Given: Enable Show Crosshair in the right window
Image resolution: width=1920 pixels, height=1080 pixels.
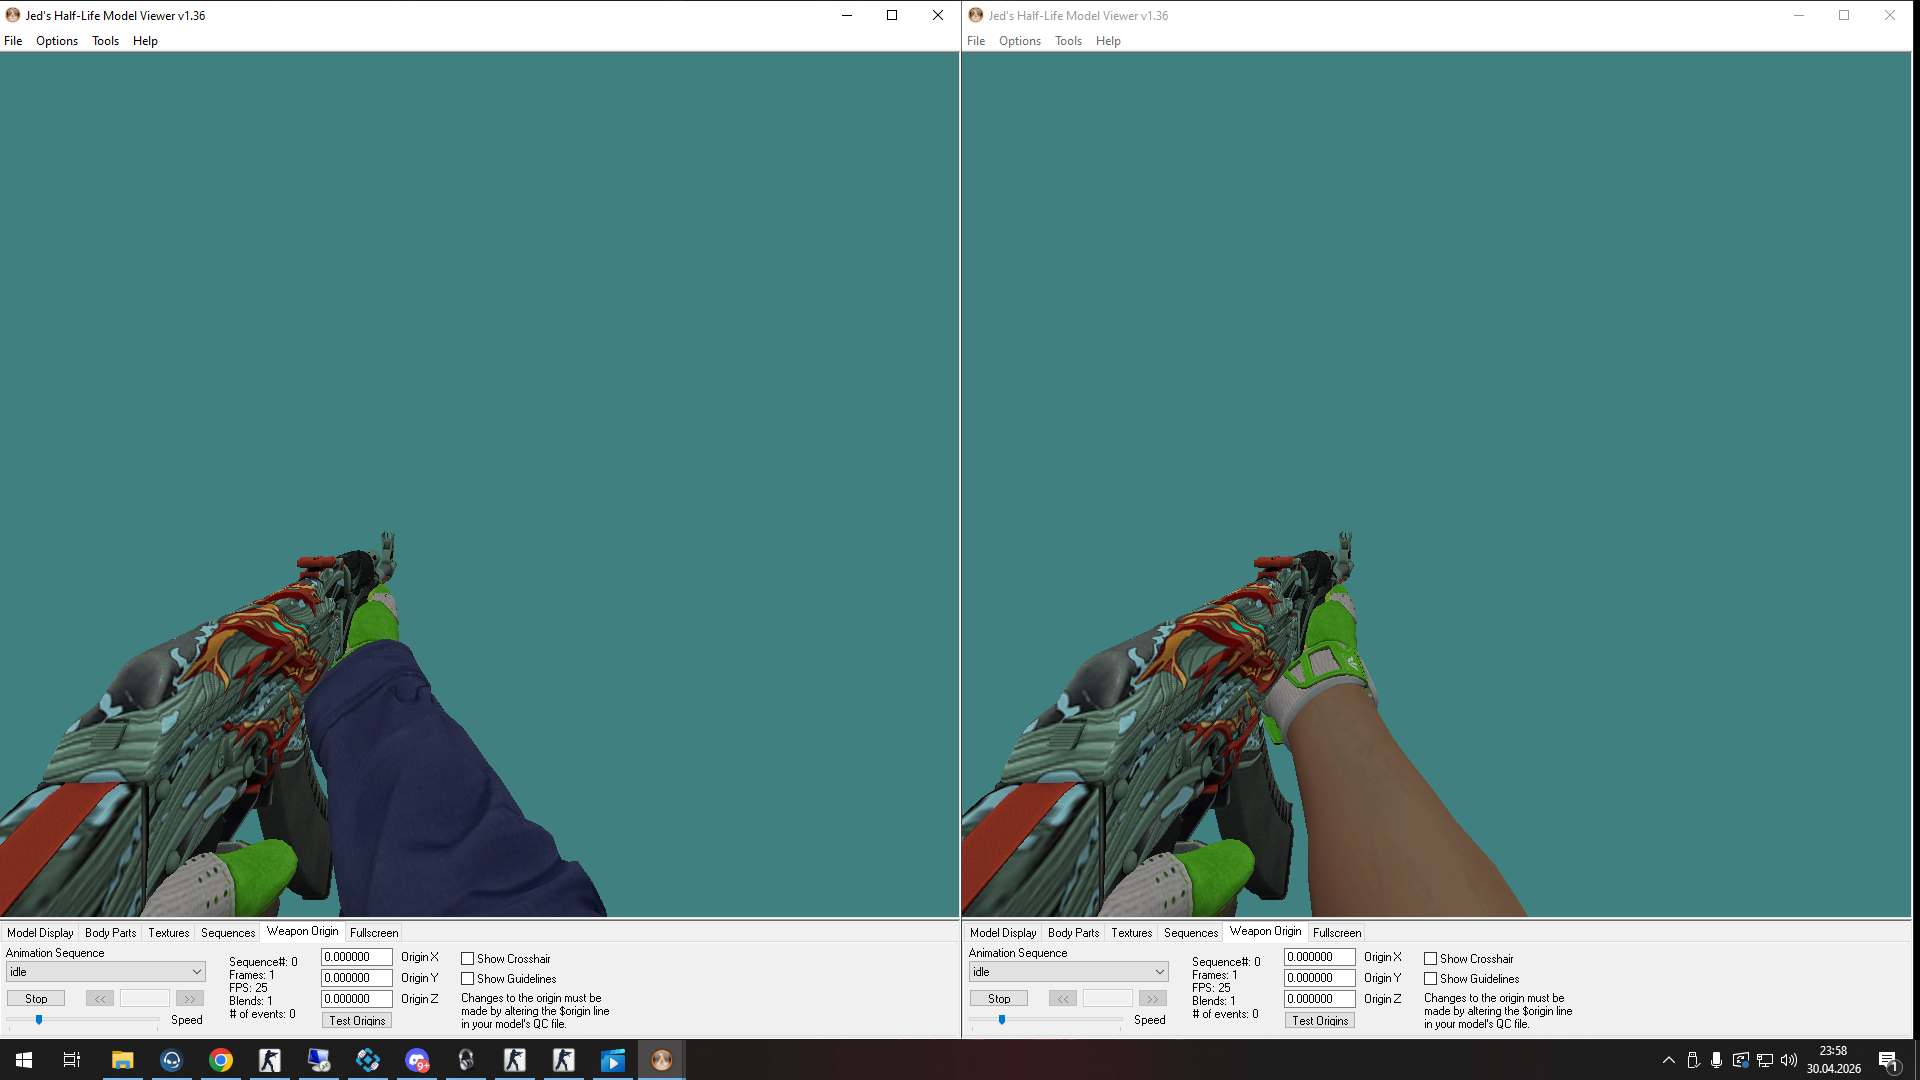Looking at the screenshot, I should click(x=1430, y=959).
